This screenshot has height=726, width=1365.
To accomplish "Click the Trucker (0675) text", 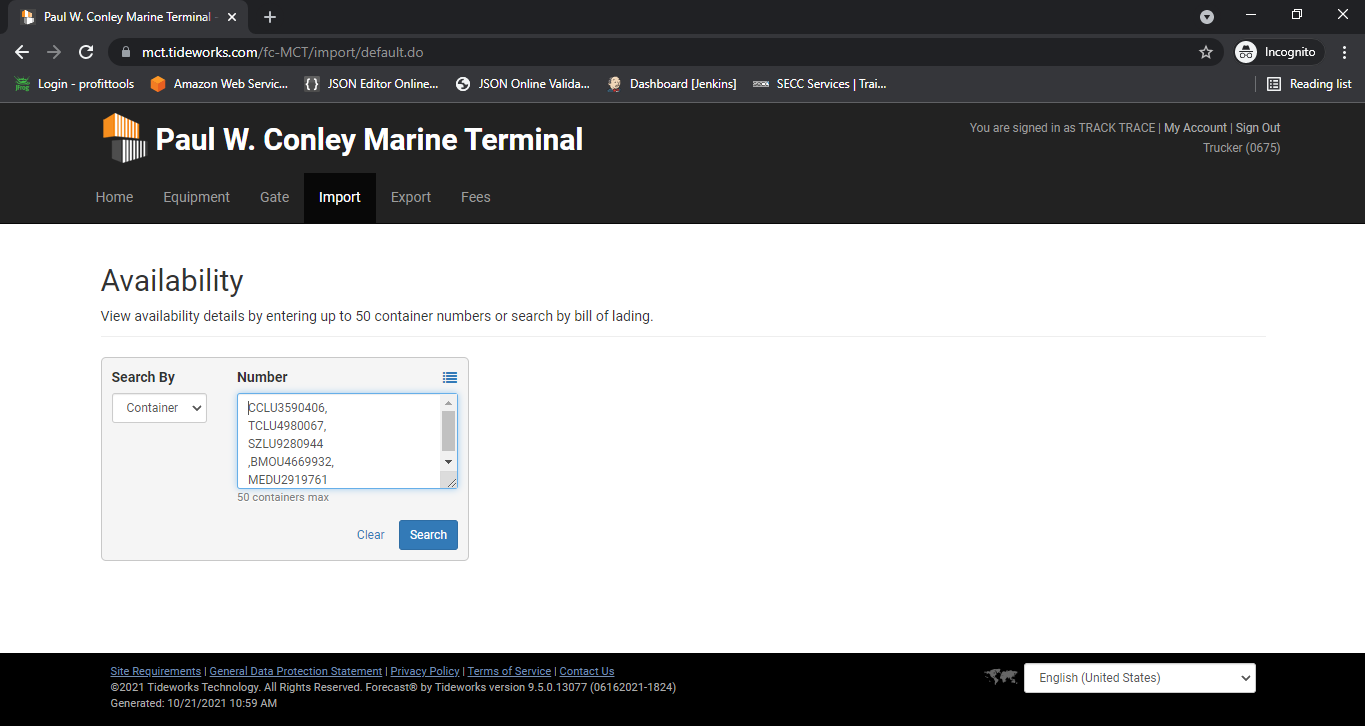I will pos(1241,148).
